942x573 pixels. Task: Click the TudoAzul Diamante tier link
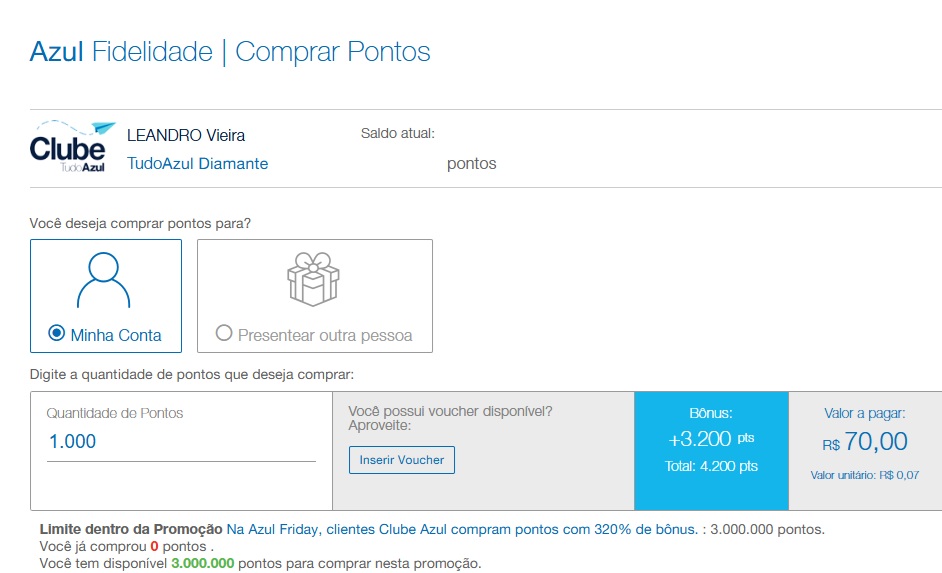197,163
